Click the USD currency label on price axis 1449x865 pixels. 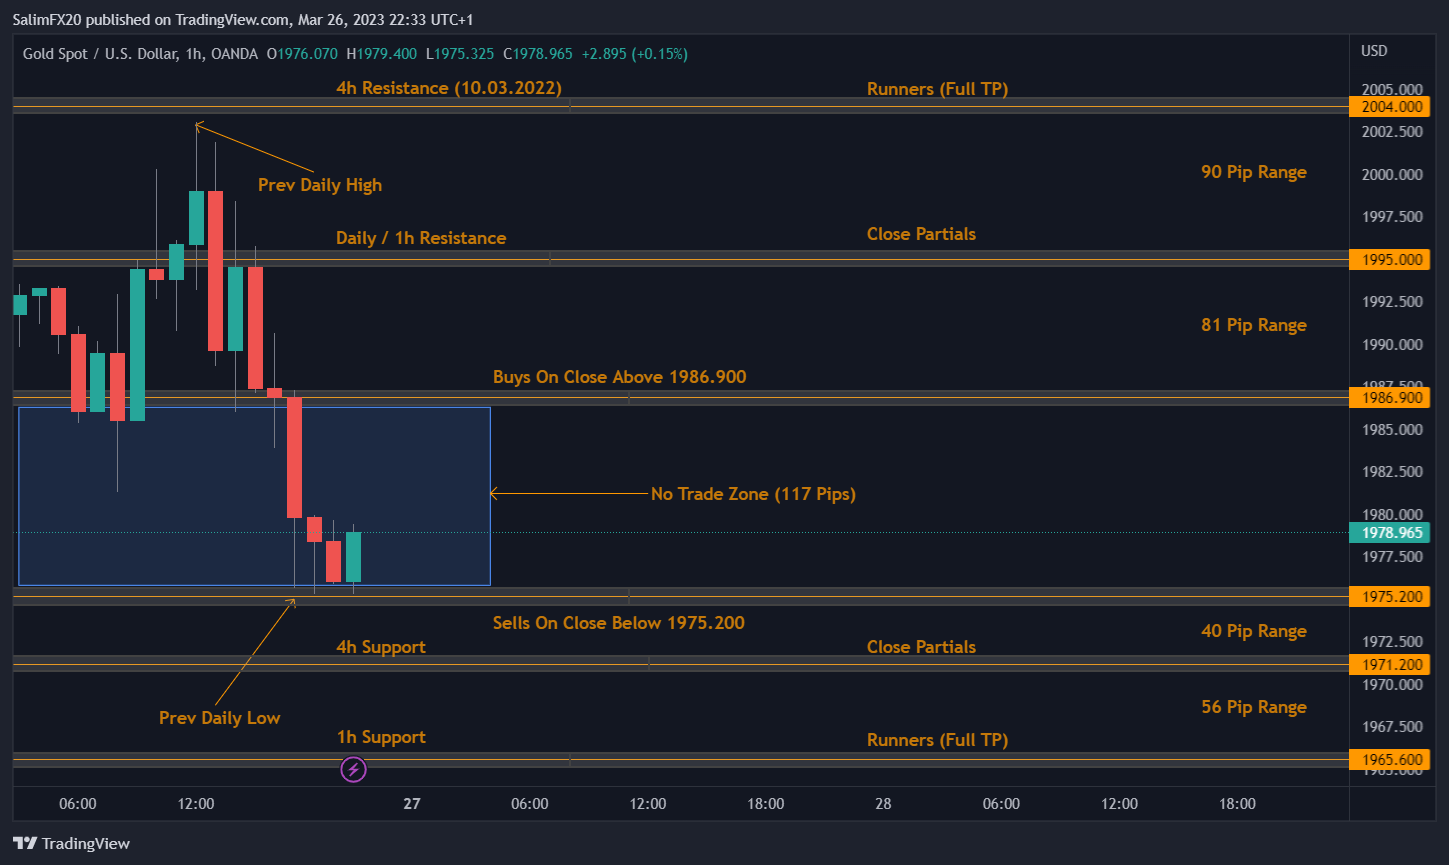(1374, 51)
